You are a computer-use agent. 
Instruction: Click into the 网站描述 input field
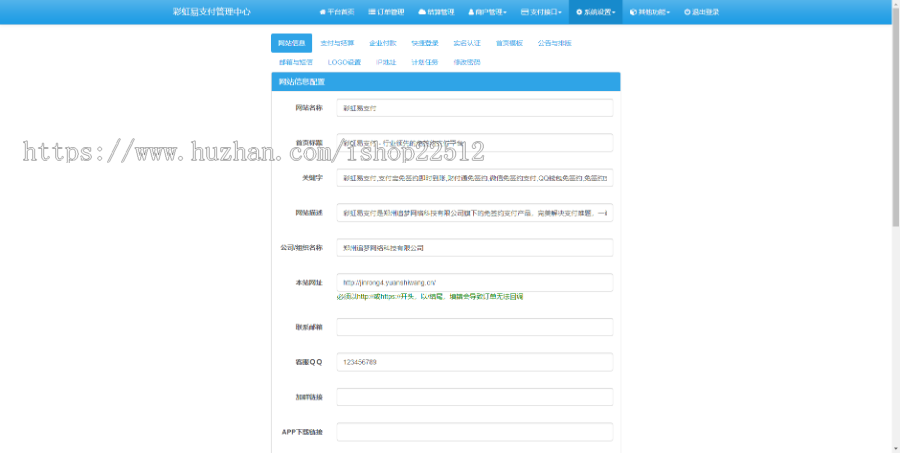[475, 213]
